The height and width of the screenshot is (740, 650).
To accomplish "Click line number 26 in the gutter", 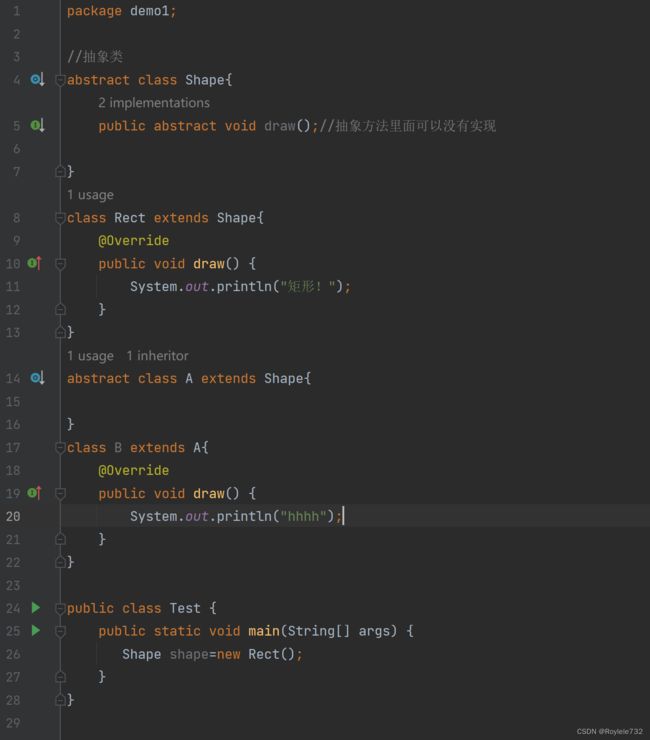I will pos(13,654).
